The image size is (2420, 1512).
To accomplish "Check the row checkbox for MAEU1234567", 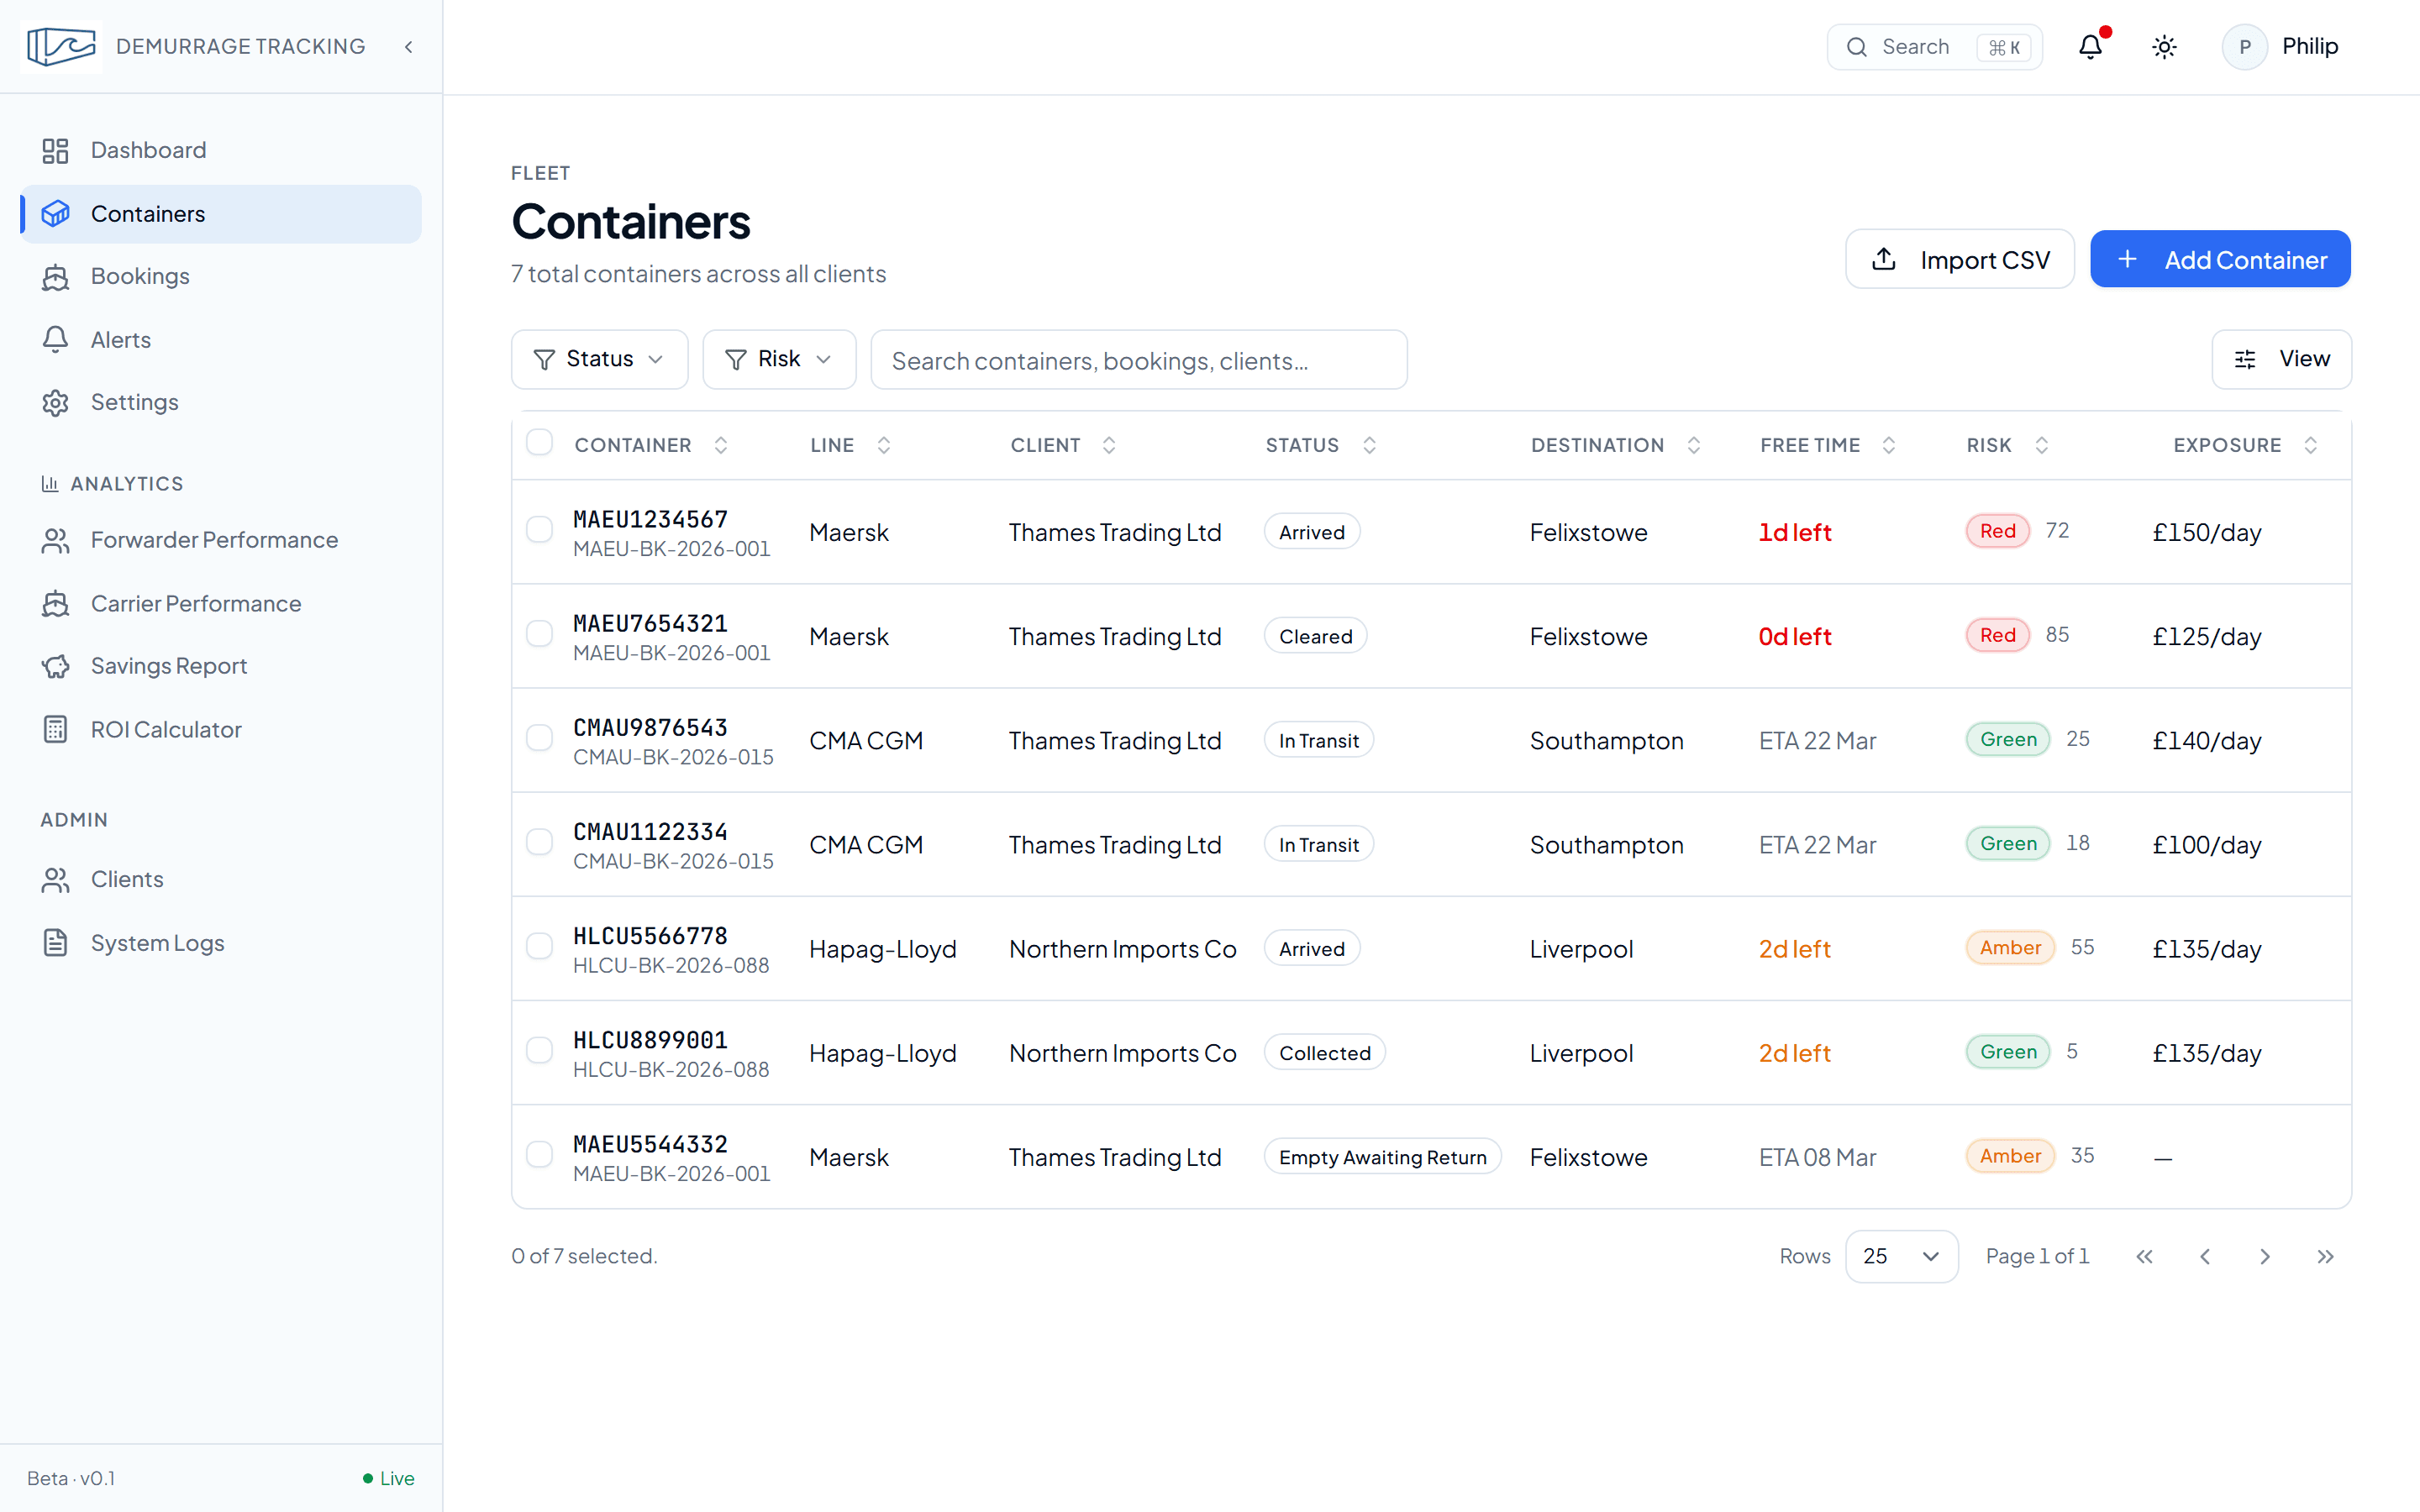I will (540, 530).
